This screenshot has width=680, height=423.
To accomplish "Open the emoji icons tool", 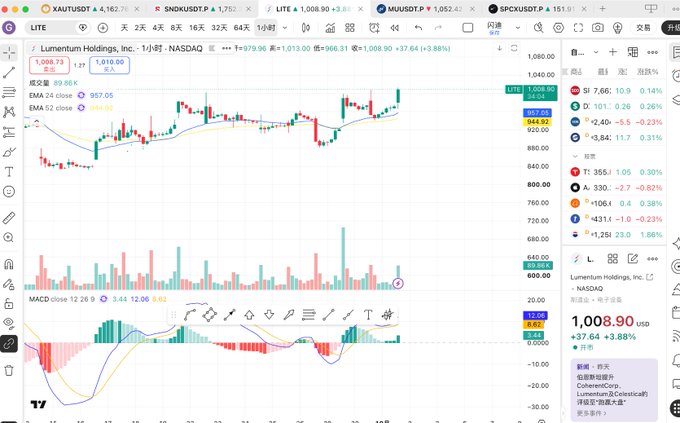I will [9, 191].
